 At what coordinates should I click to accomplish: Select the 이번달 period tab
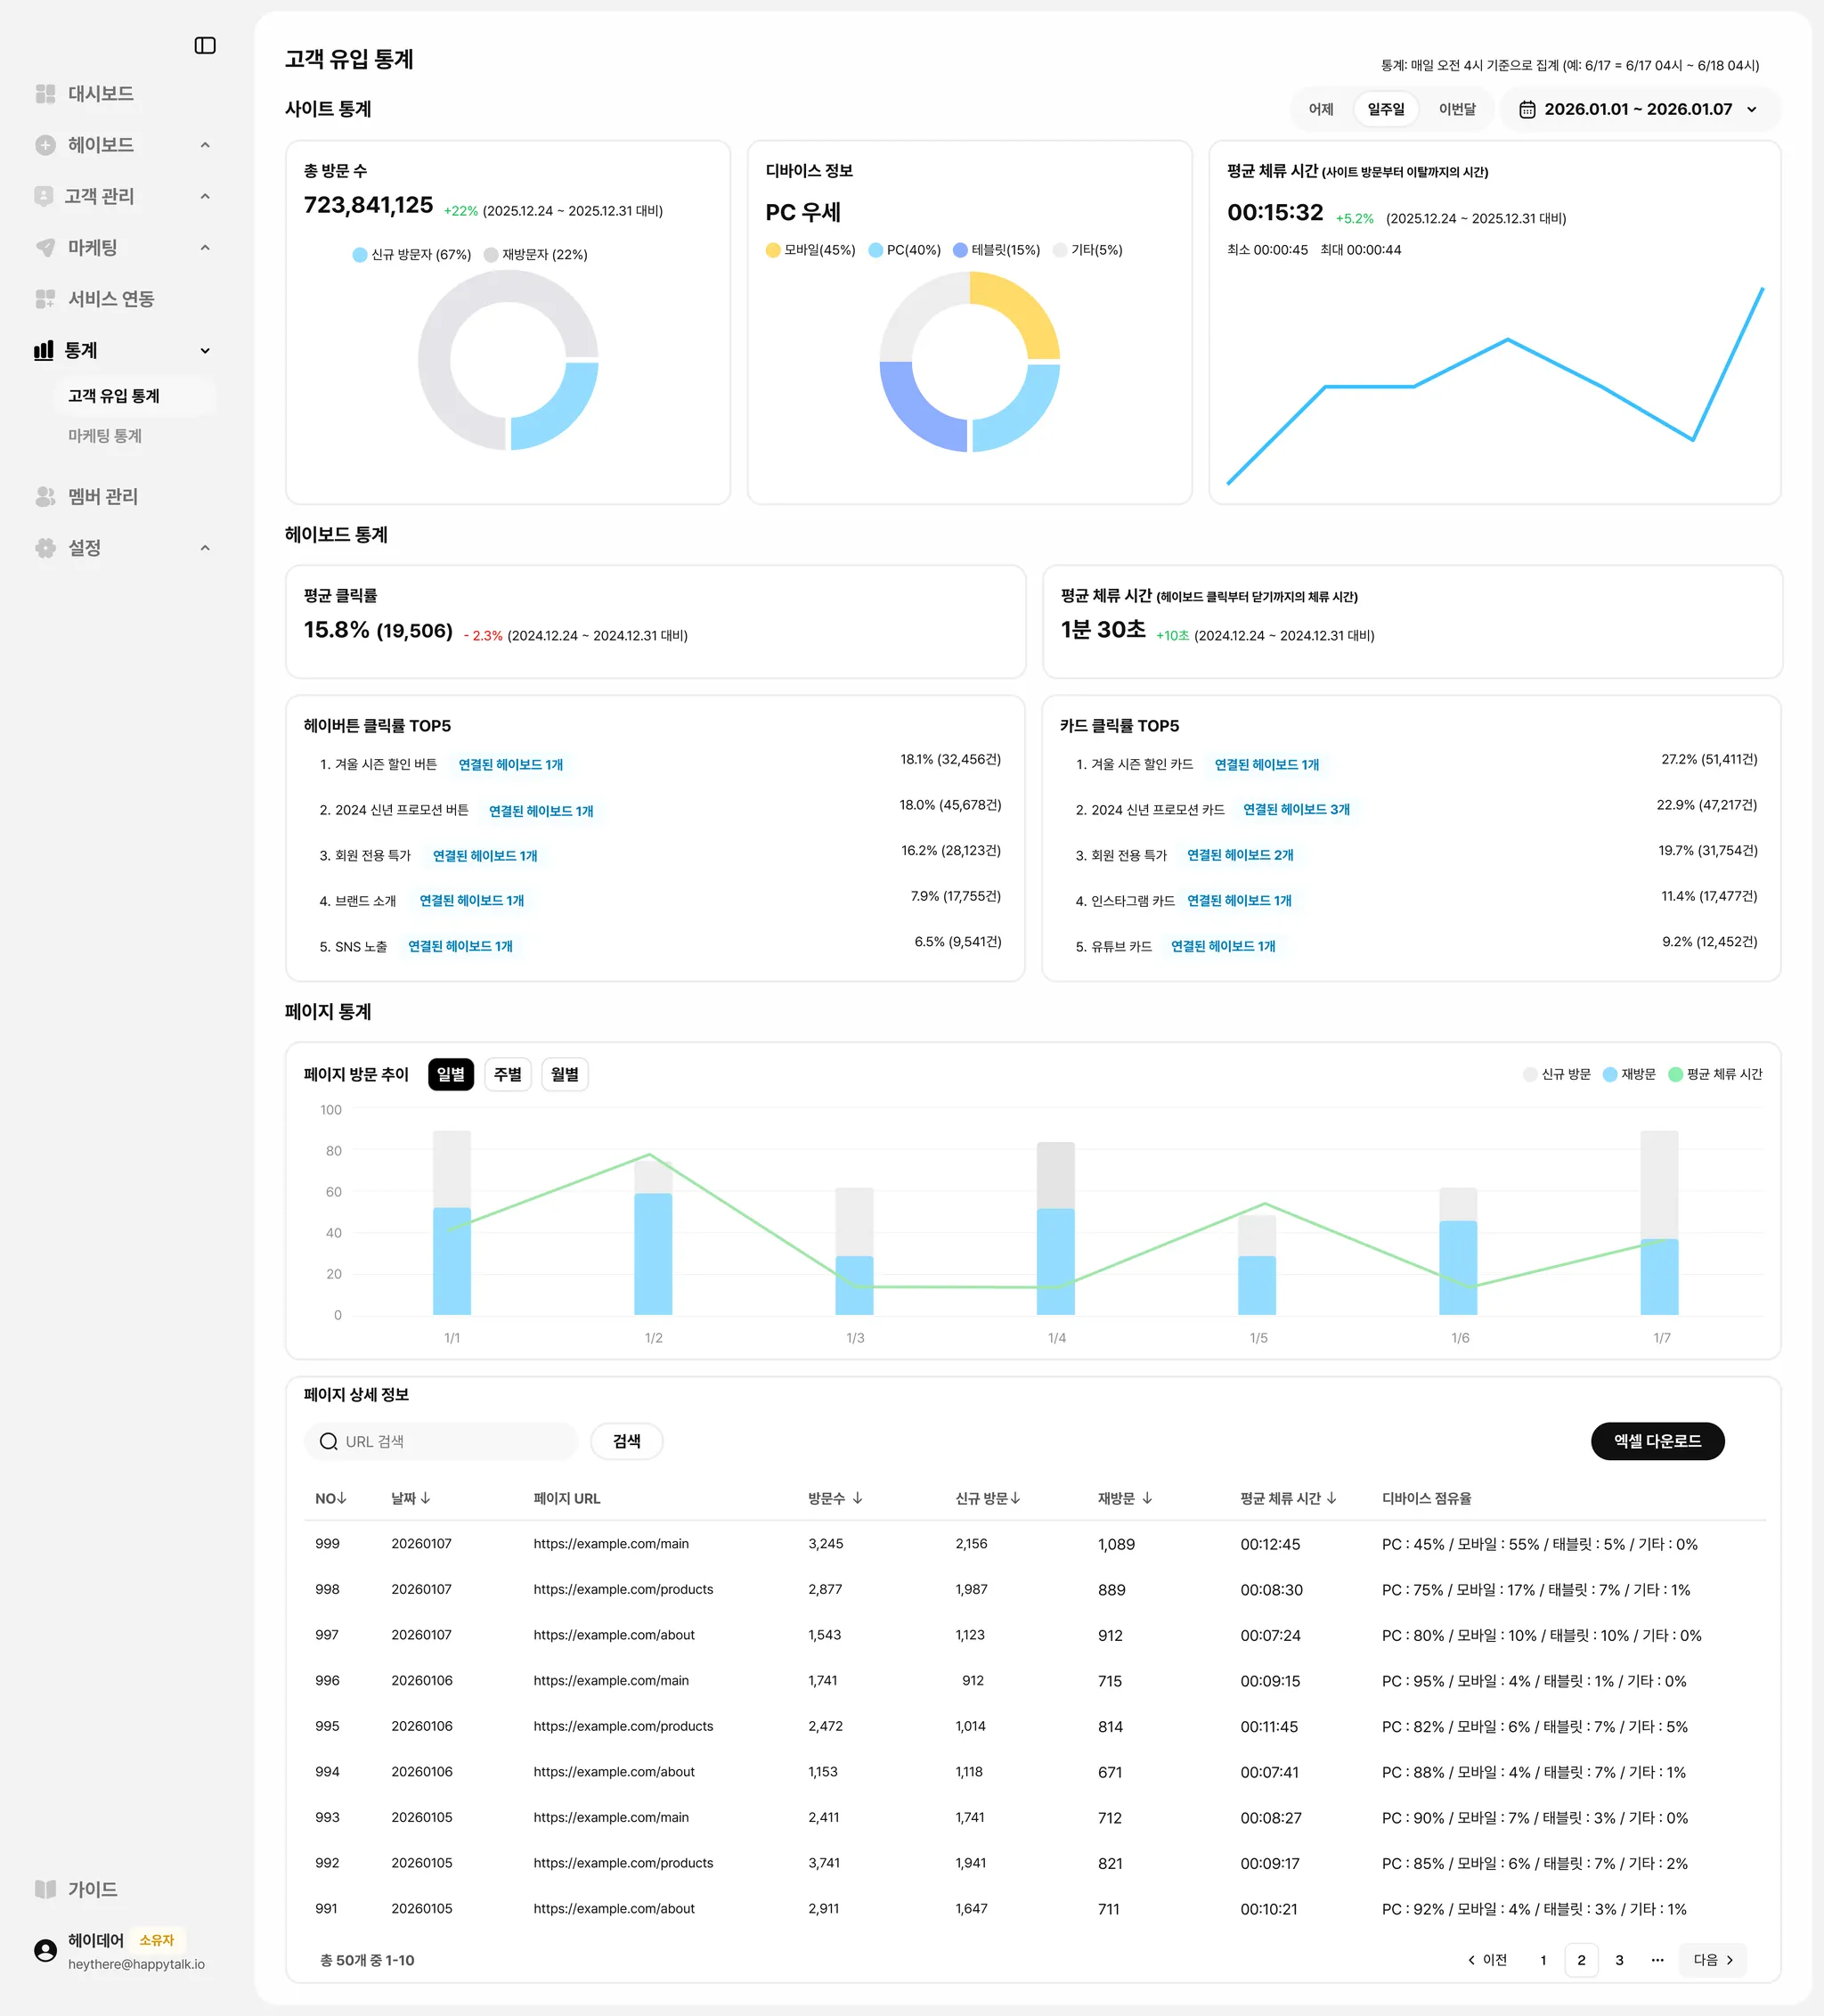tap(1457, 110)
